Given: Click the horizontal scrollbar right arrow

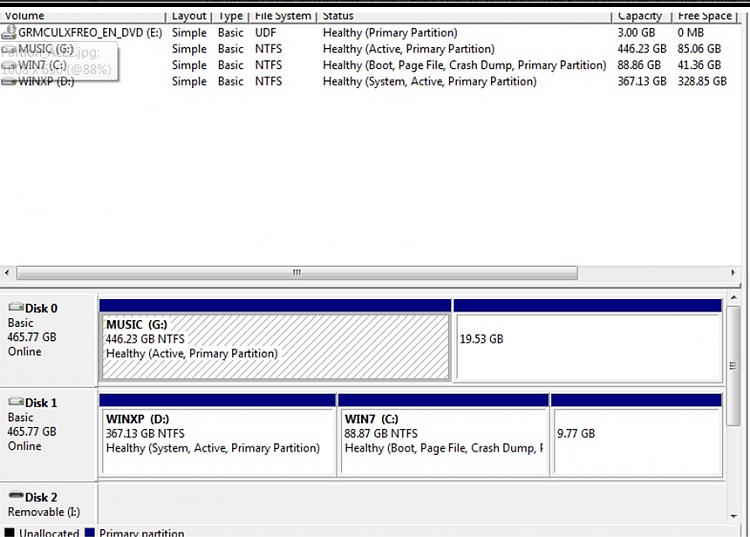Looking at the screenshot, I should tap(733, 273).
